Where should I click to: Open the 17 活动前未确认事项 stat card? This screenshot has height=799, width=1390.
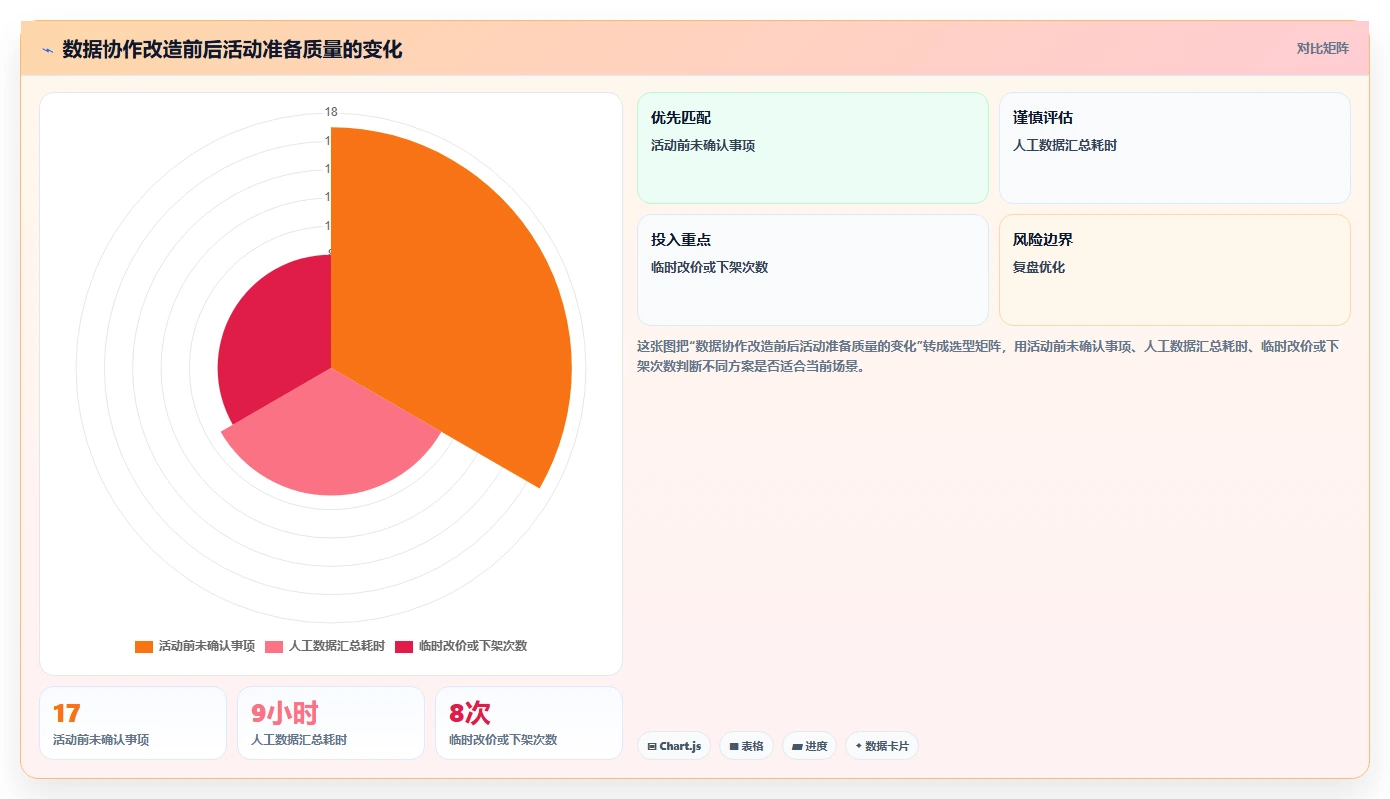coord(133,723)
